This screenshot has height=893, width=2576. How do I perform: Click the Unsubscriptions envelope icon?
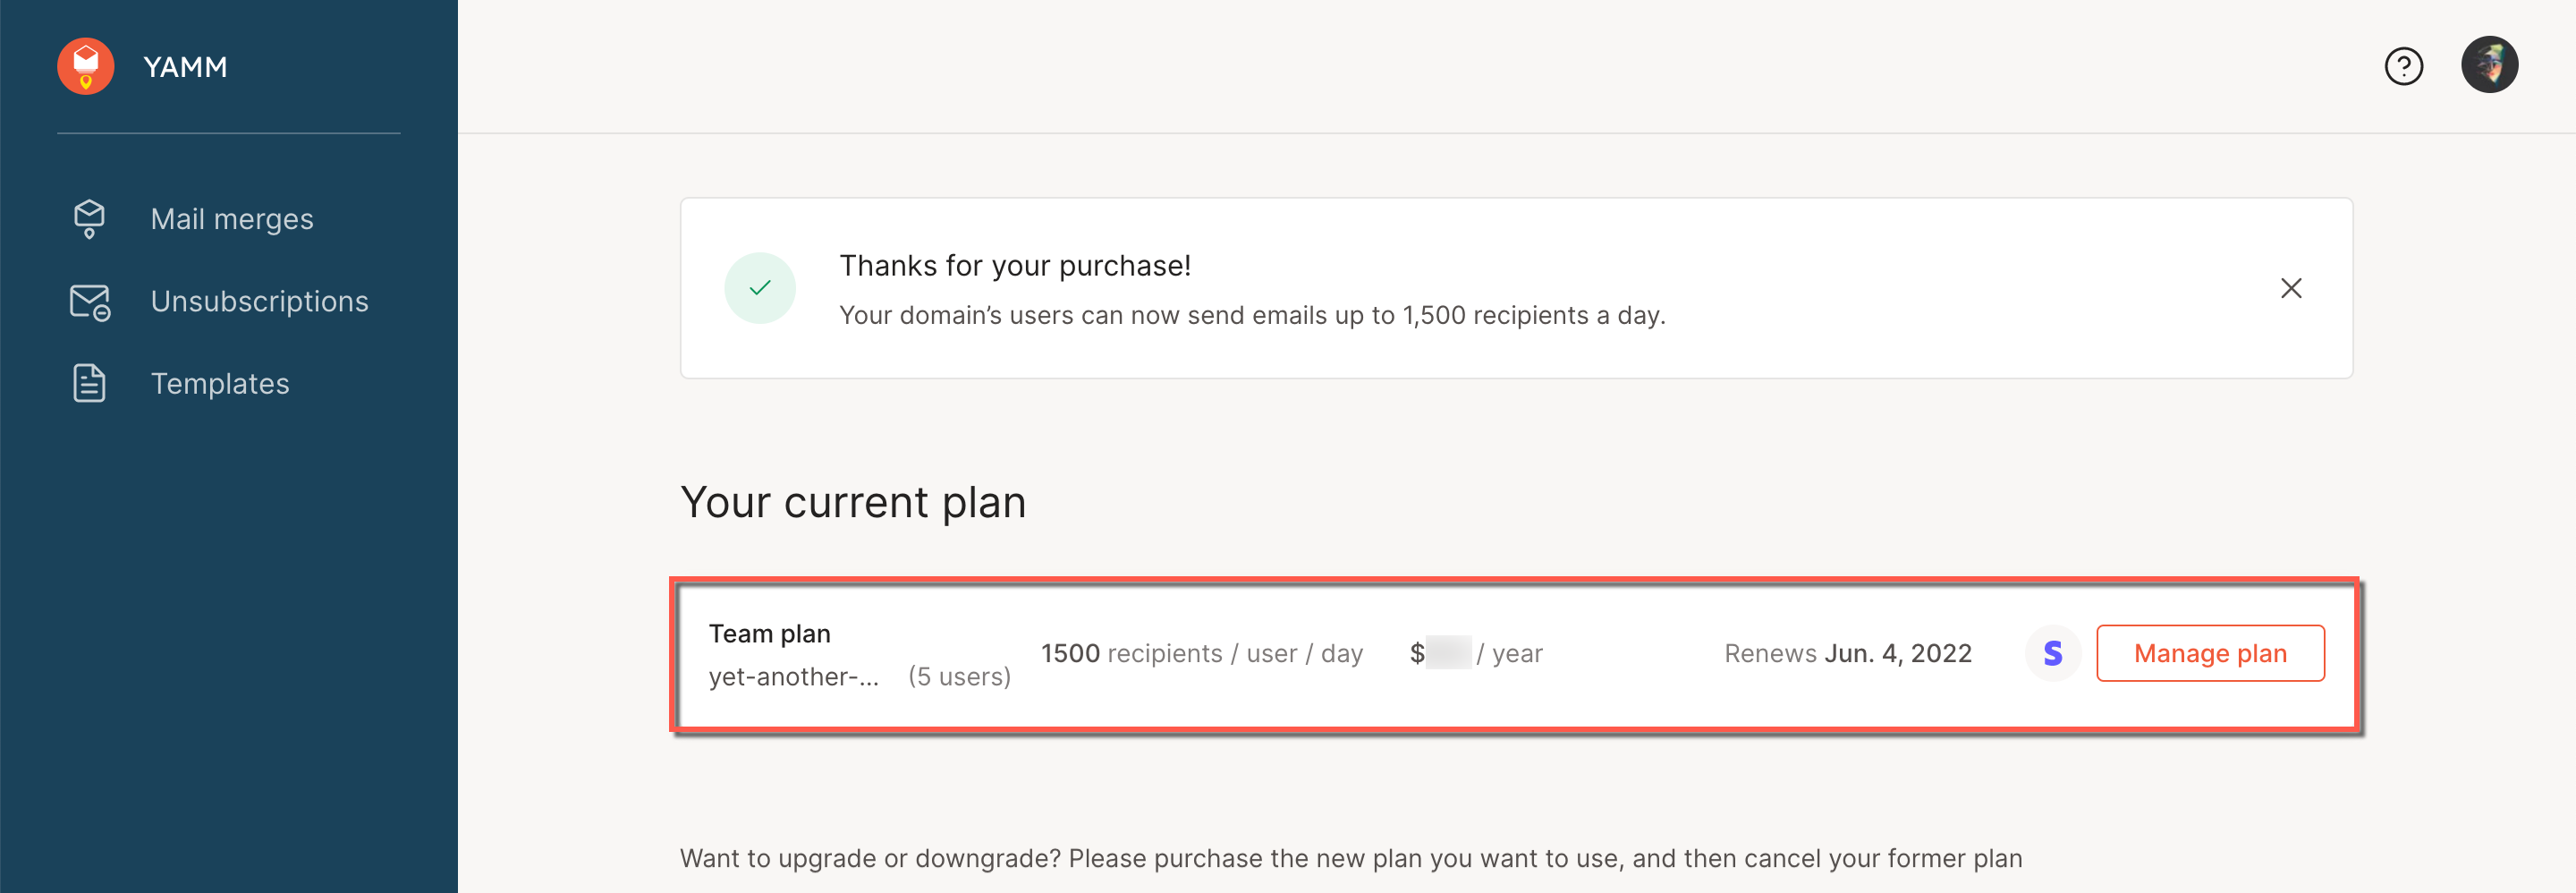pyautogui.click(x=89, y=302)
